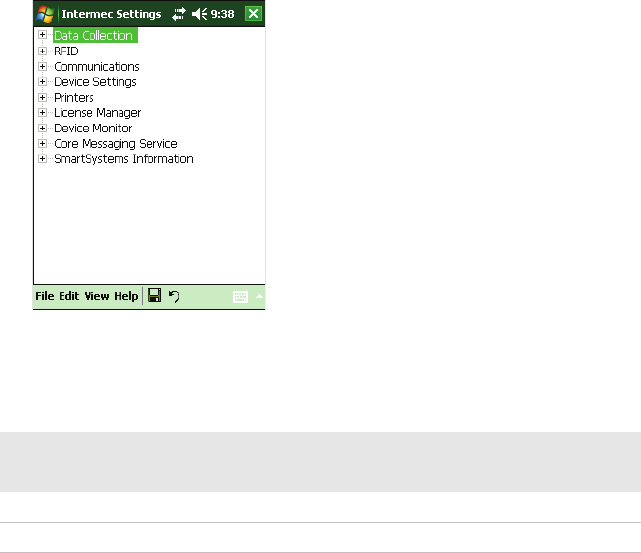
Task: Expand the Data Collection node
Action: [43, 35]
